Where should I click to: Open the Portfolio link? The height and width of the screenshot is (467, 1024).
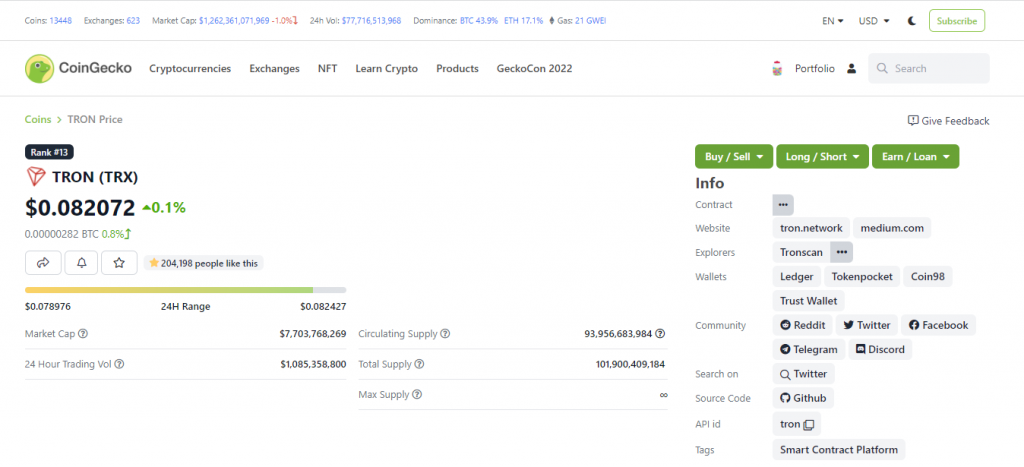[x=814, y=69]
